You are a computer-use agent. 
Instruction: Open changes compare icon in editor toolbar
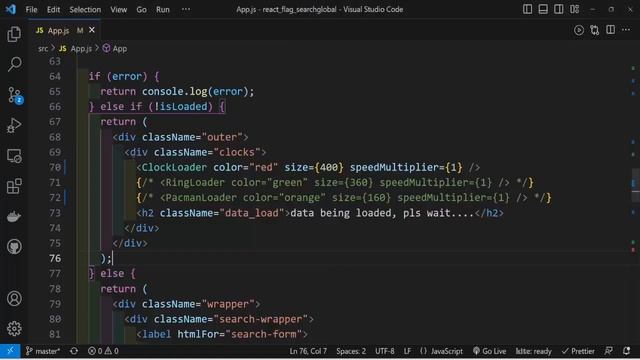(x=595, y=30)
